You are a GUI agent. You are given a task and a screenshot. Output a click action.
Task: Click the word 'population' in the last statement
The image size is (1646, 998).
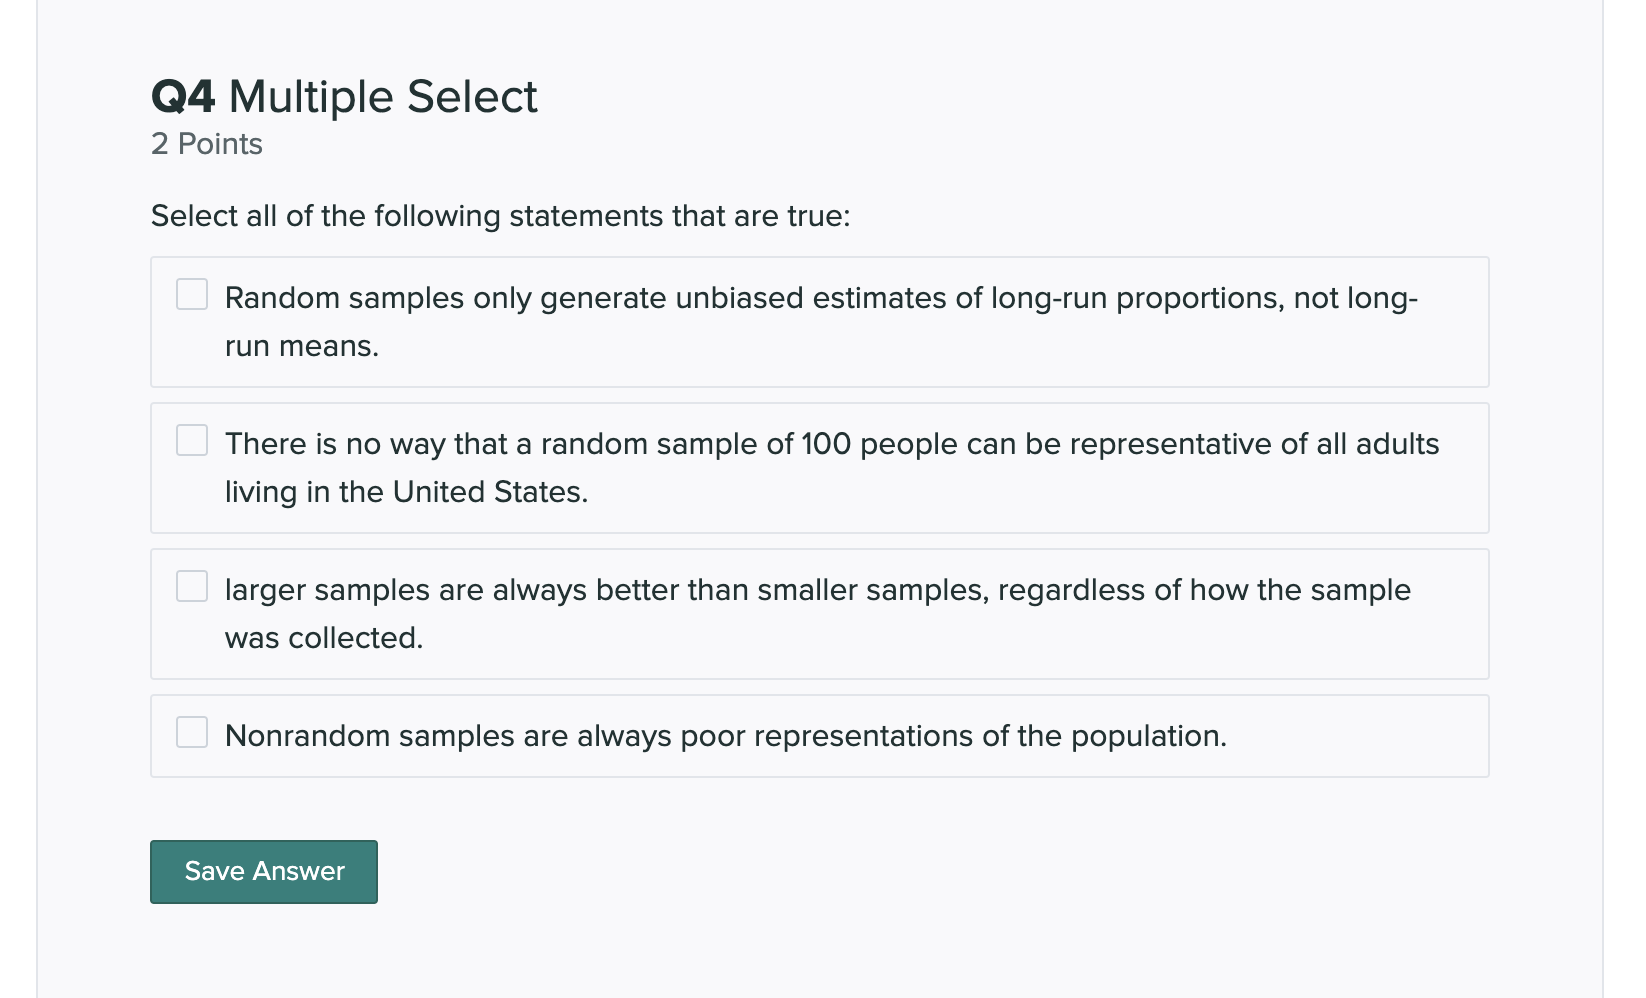click(1145, 736)
